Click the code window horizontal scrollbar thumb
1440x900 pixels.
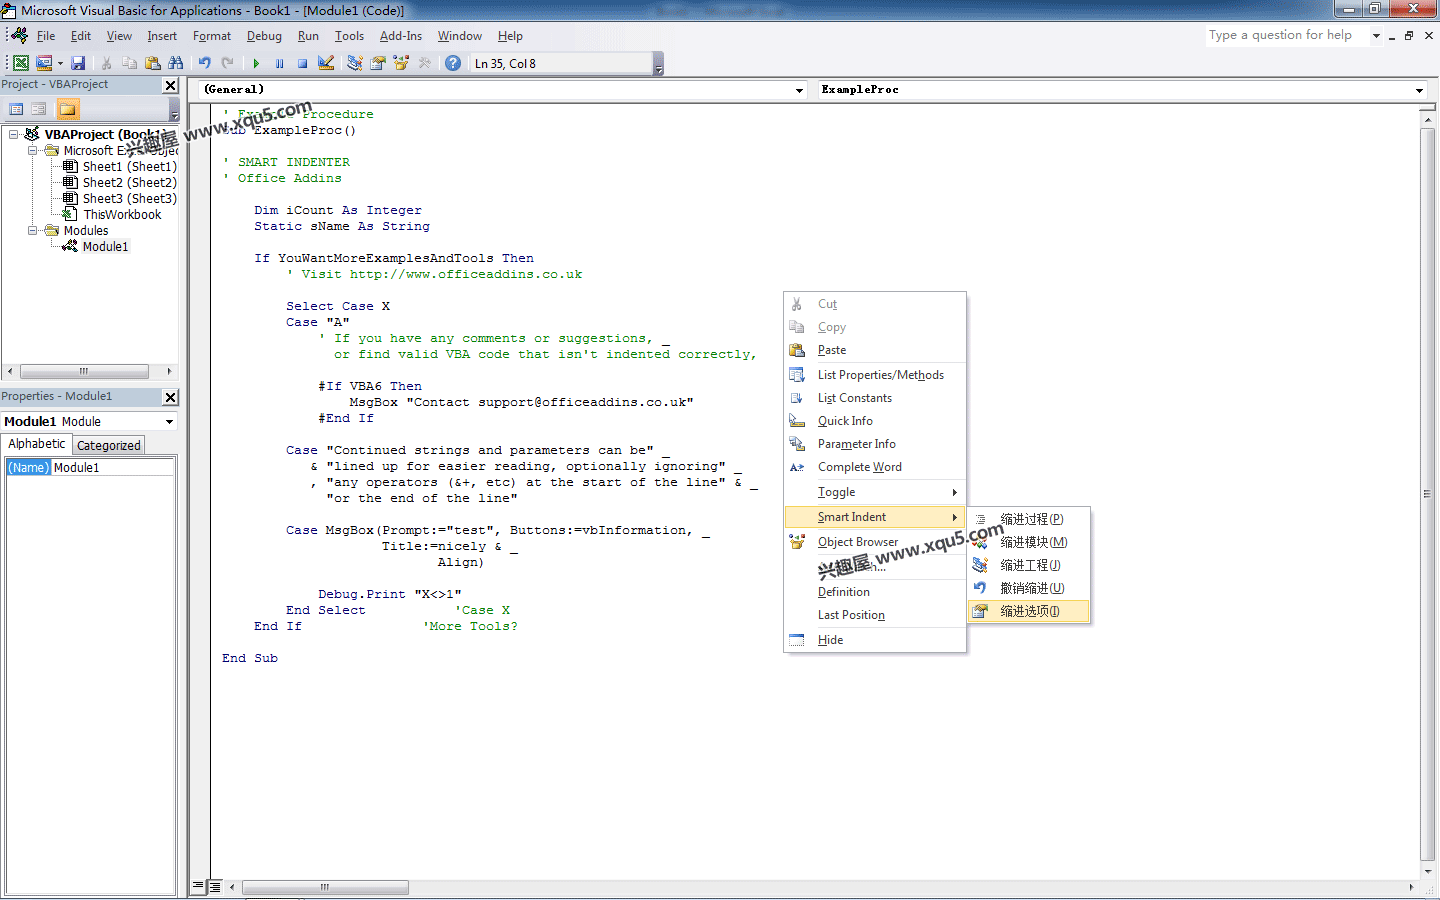pos(325,887)
